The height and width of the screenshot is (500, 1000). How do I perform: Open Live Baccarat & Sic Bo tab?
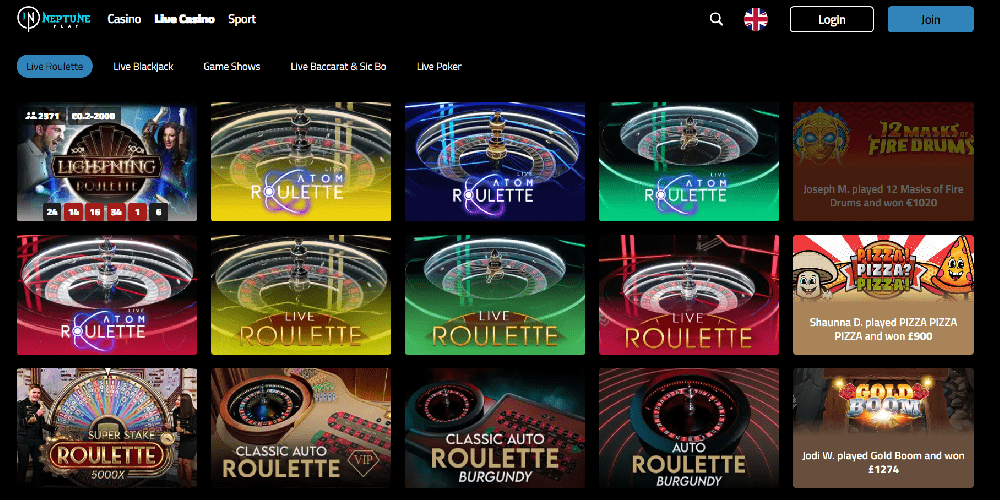[338, 66]
